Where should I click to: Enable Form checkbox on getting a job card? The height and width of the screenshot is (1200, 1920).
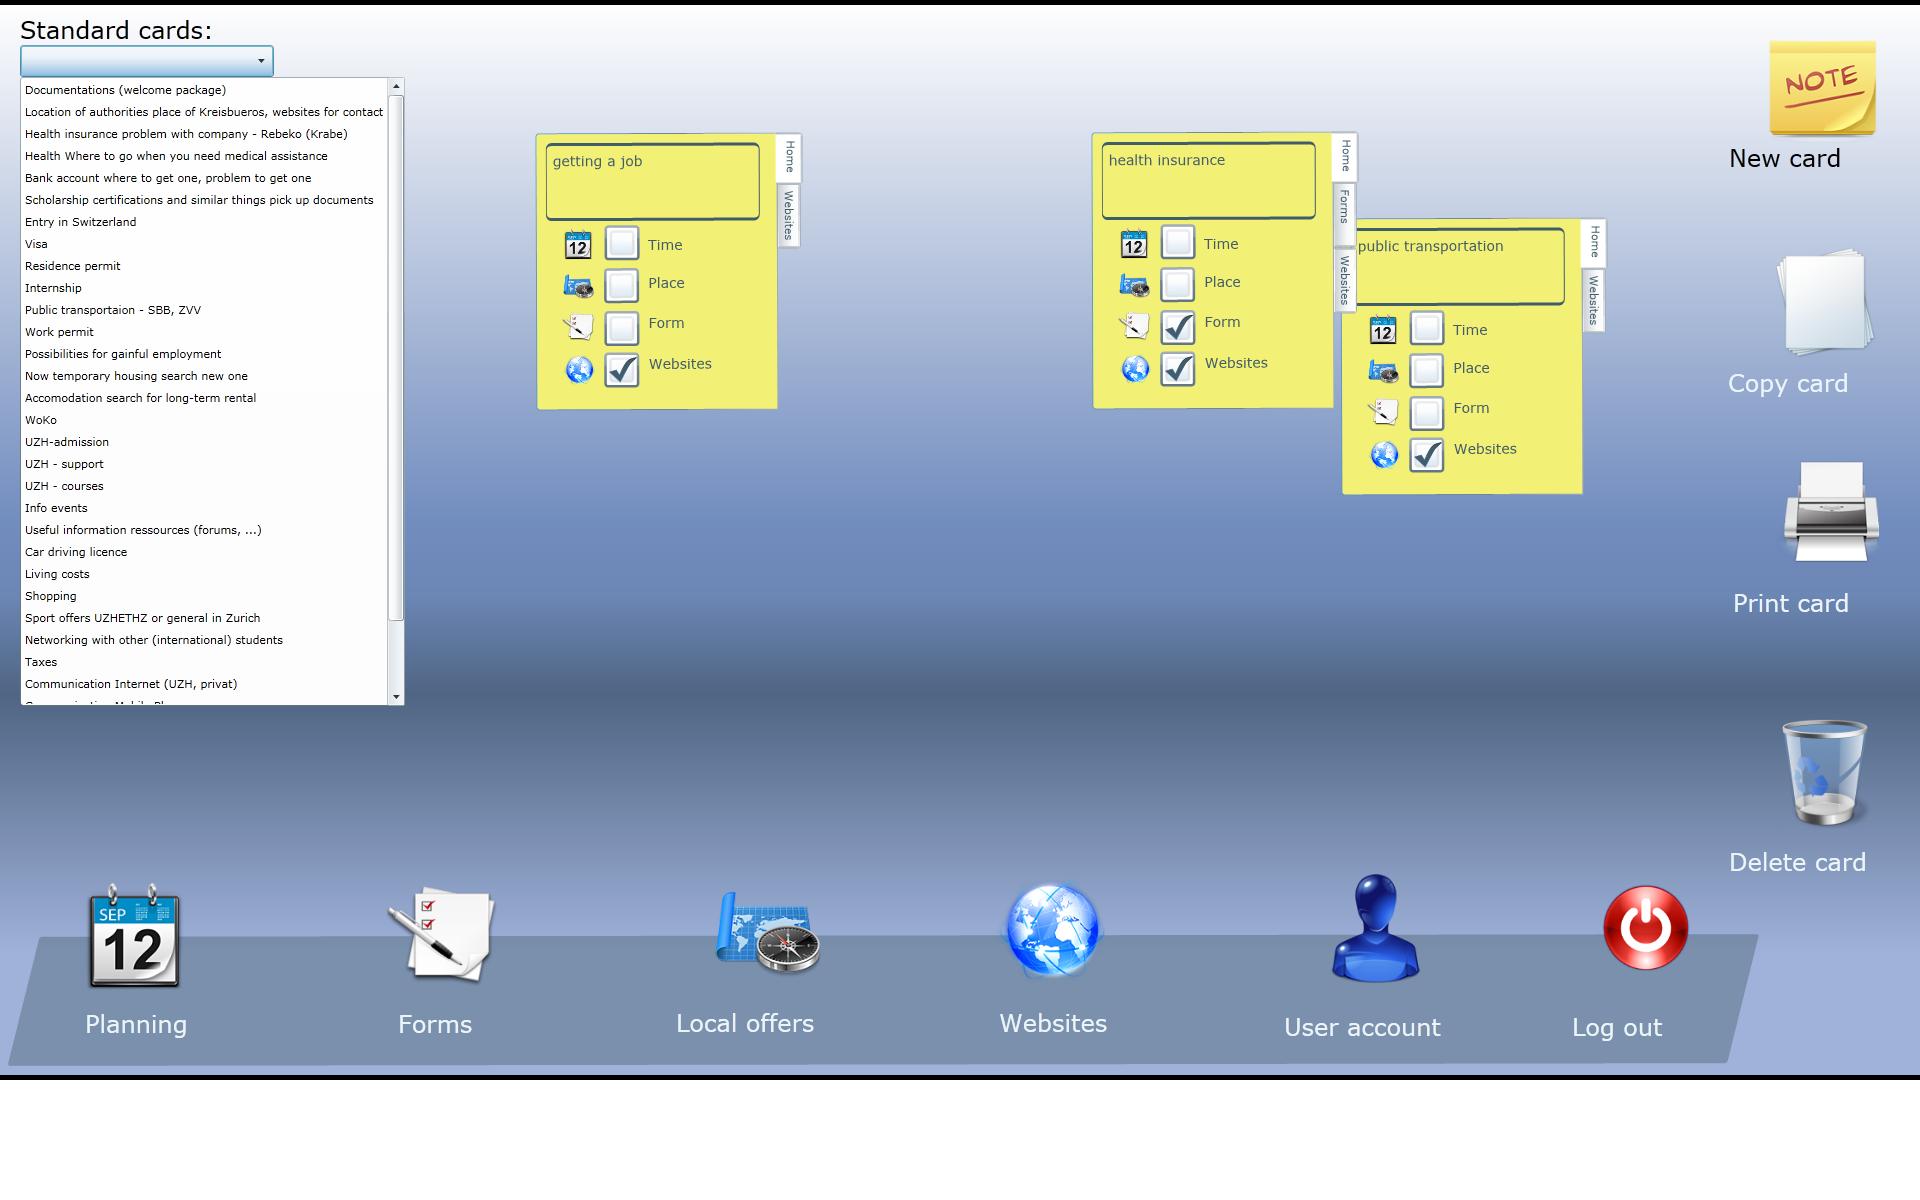pyautogui.click(x=622, y=328)
